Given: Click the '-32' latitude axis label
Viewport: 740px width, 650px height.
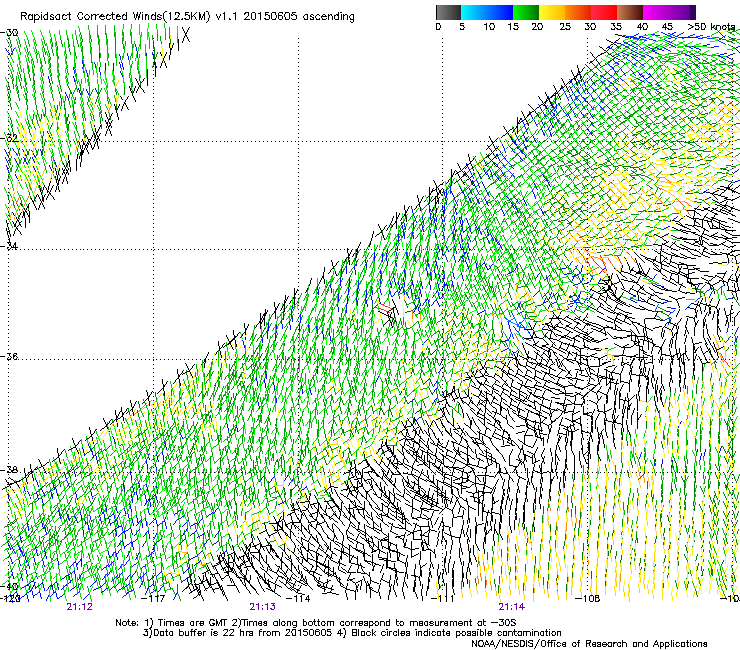Looking at the screenshot, I should [x=9, y=138].
